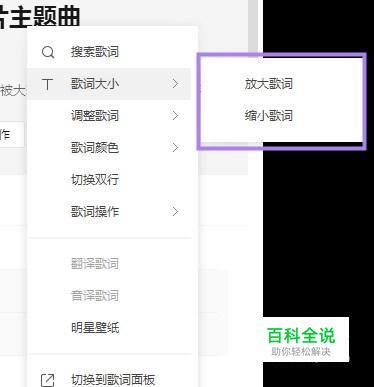The width and height of the screenshot is (374, 387).
Task: Click the pop-out icon beside 切换到歌词面板
Action: (x=47, y=380)
